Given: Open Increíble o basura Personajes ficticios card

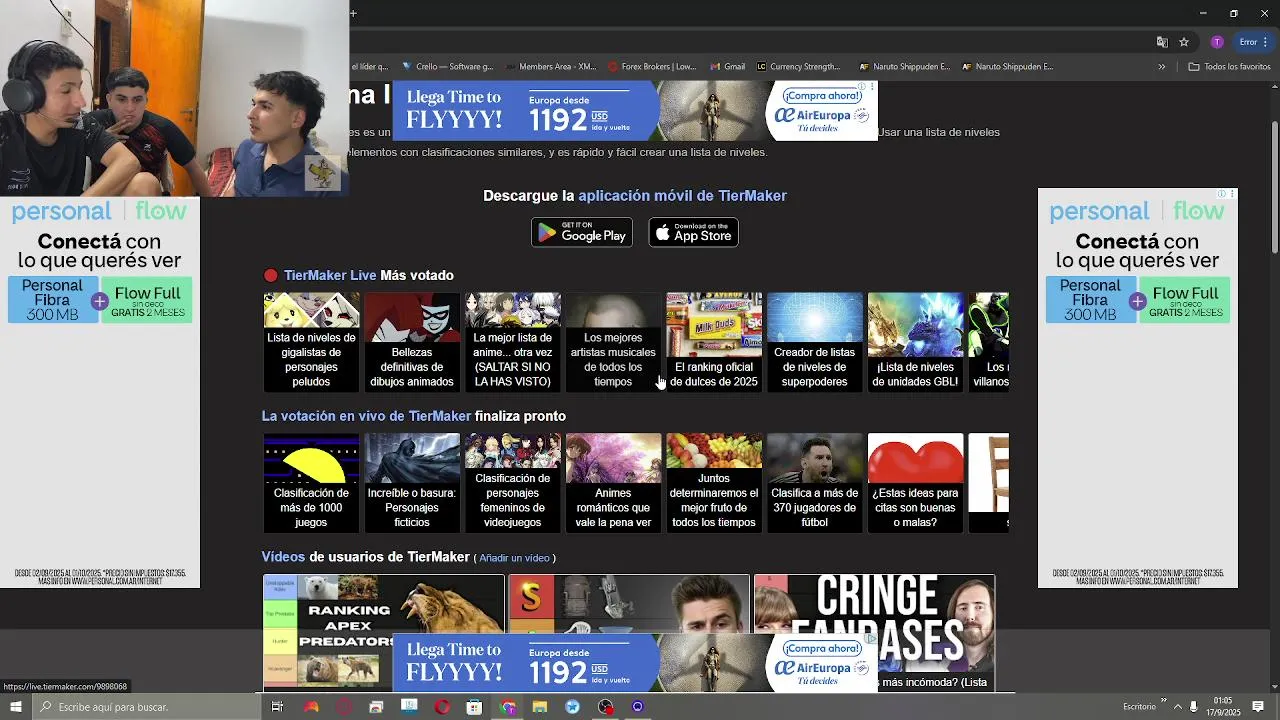Looking at the screenshot, I should pyautogui.click(x=412, y=482).
